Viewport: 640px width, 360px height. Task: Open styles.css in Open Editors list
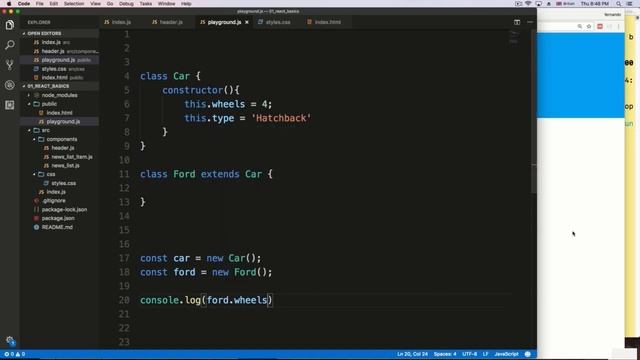pos(53,69)
